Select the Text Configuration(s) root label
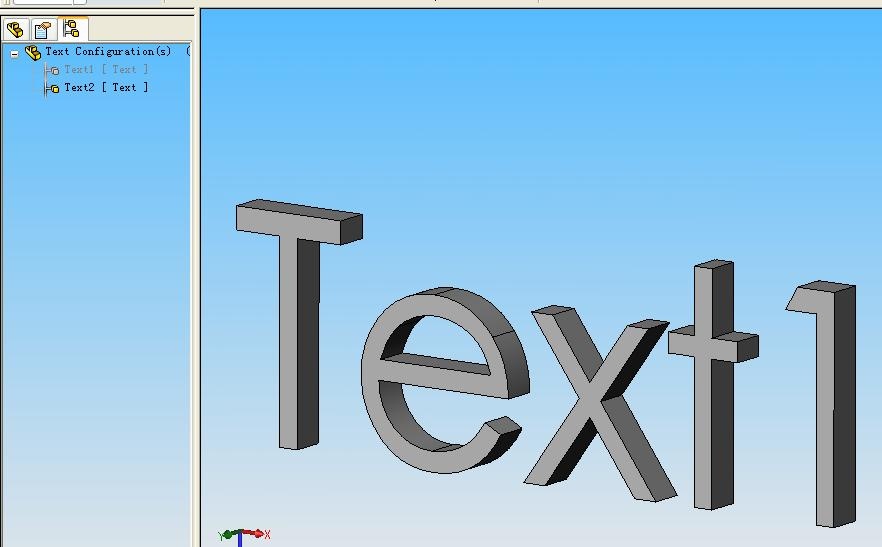 click(108, 51)
